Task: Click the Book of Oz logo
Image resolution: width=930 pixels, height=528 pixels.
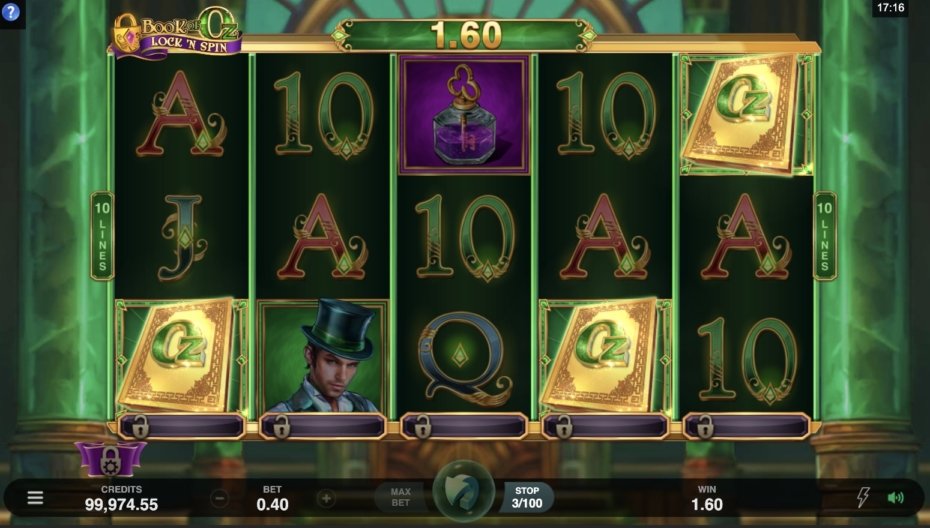Action: point(176,34)
